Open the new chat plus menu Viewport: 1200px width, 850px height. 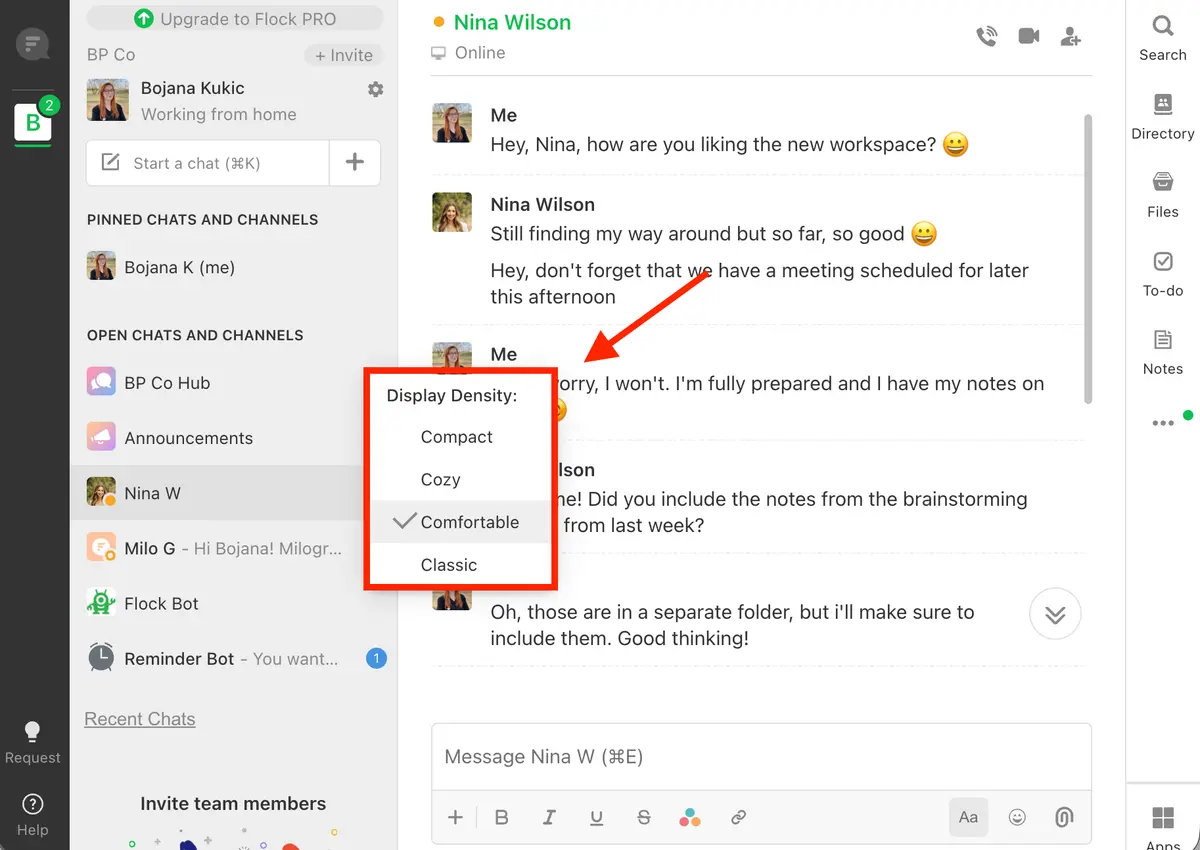click(355, 162)
